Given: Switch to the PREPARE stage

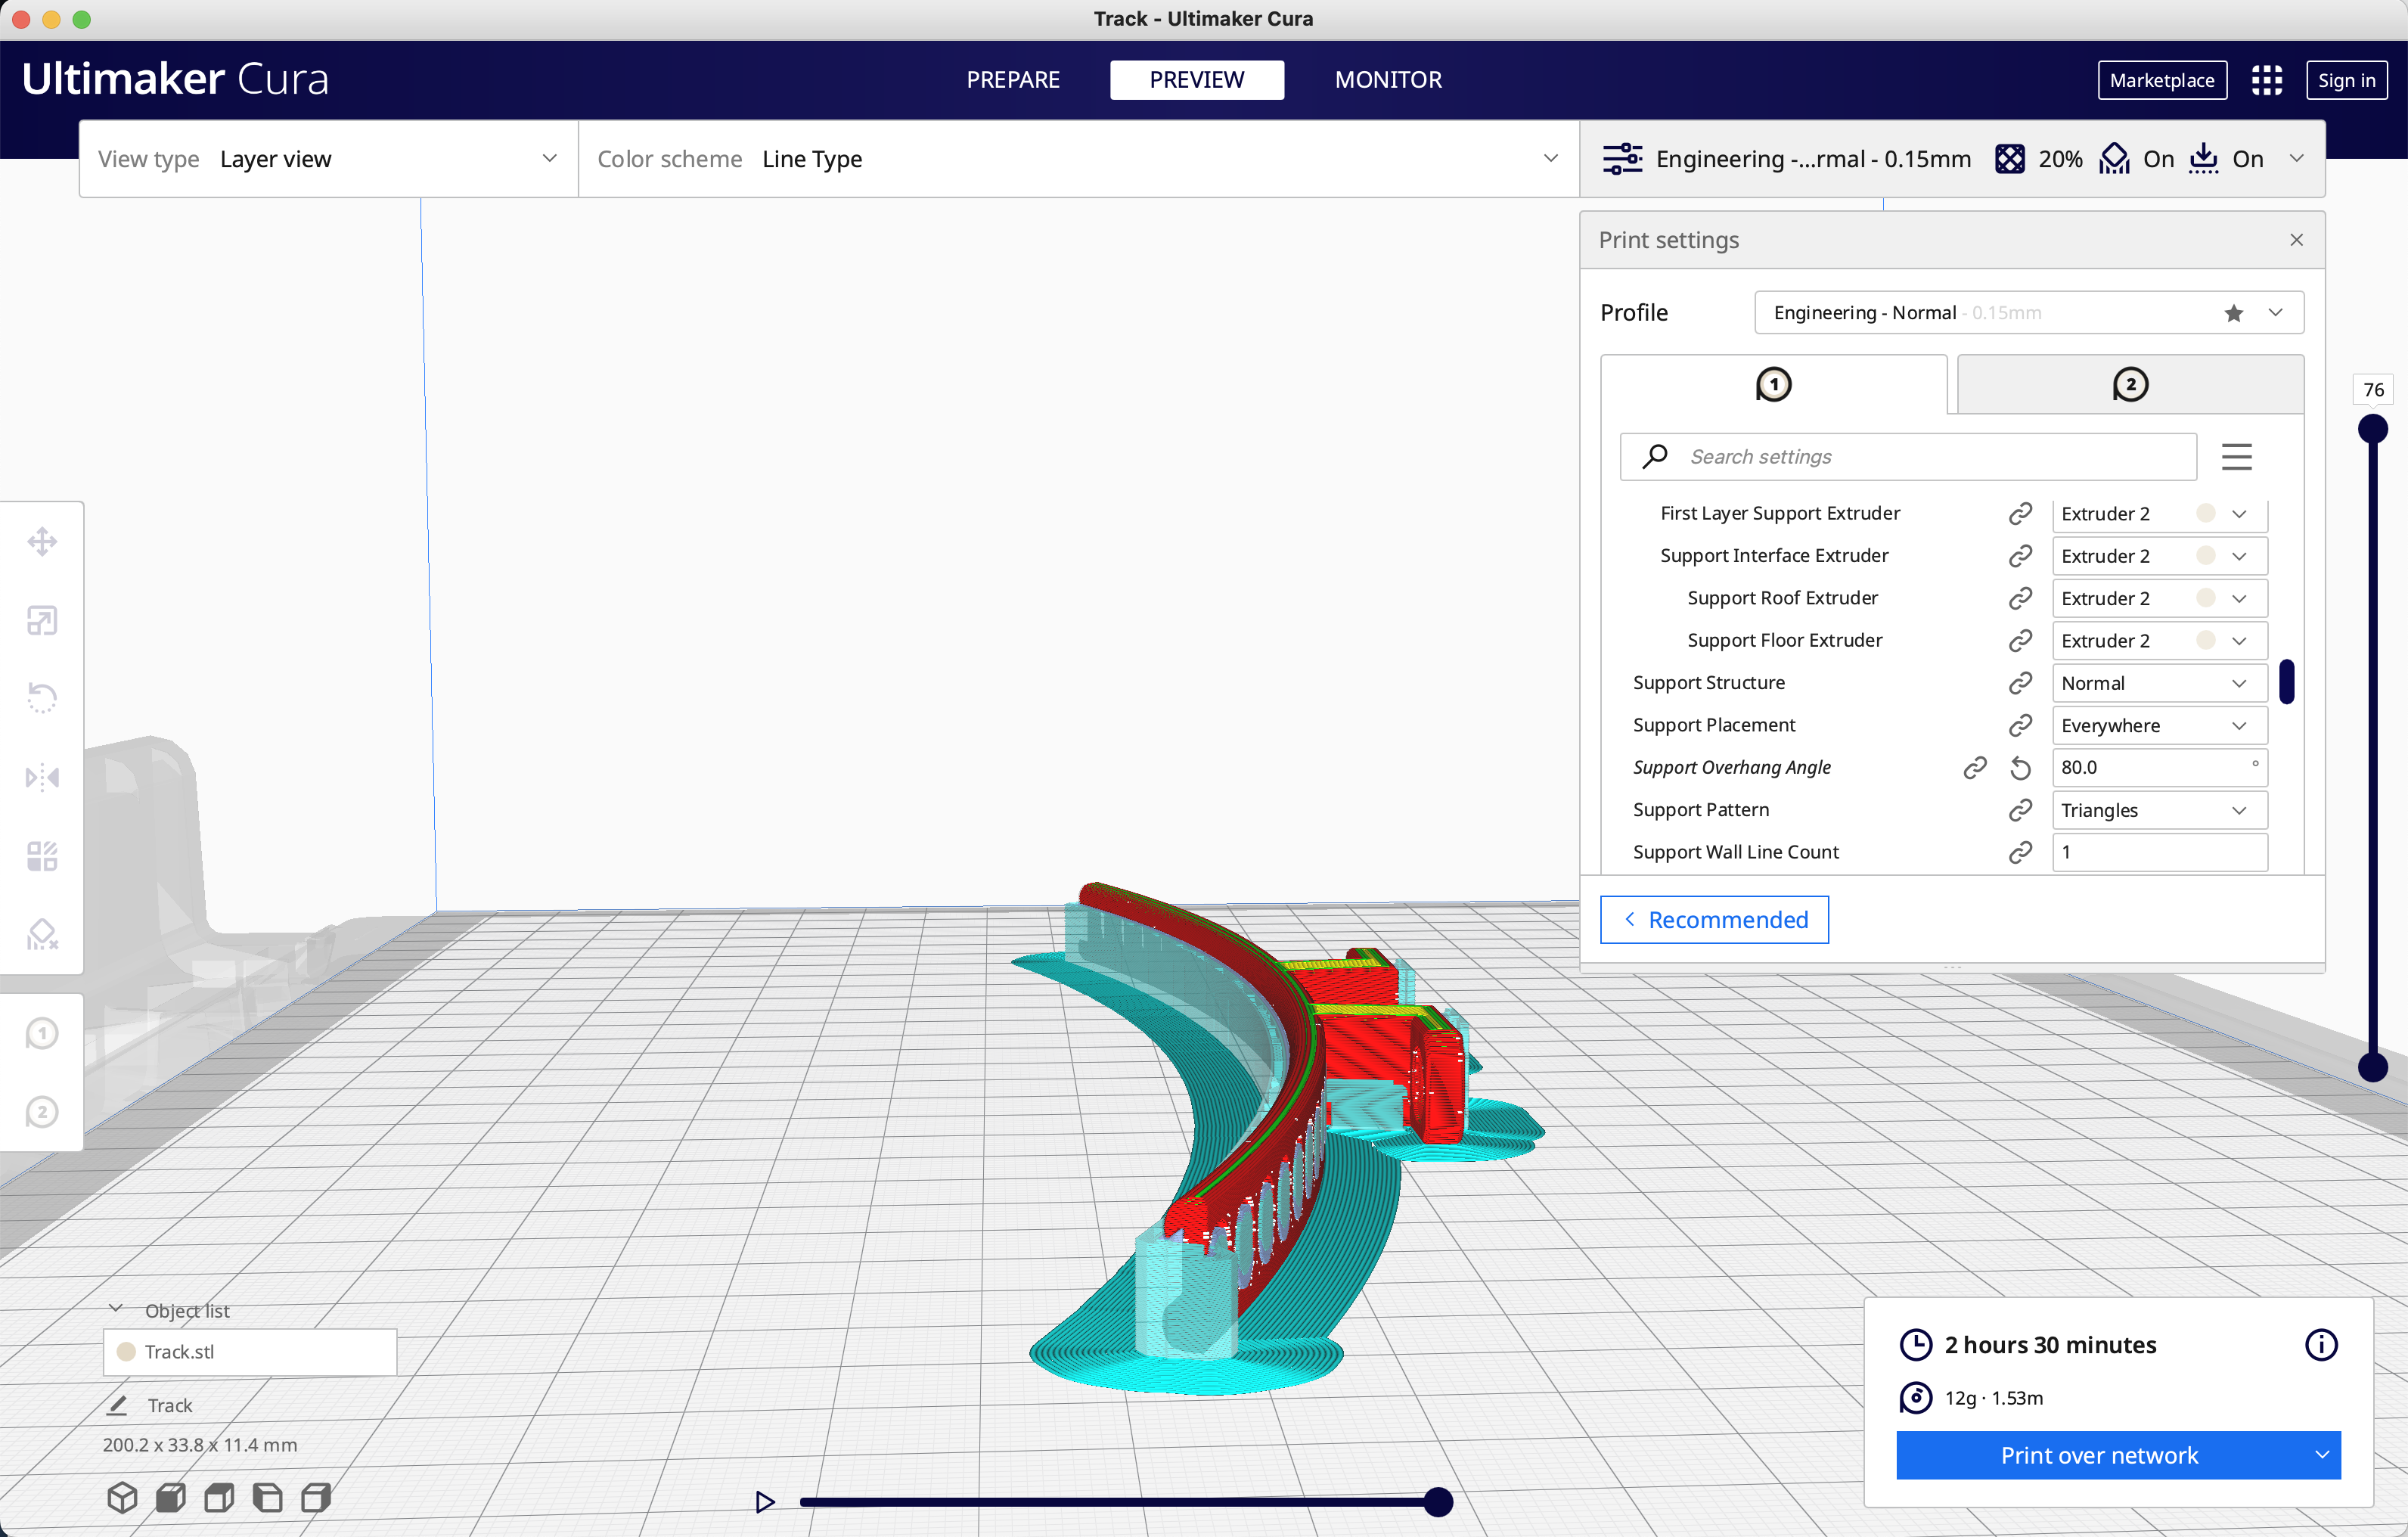Looking at the screenshot, I should [1012, 80].
